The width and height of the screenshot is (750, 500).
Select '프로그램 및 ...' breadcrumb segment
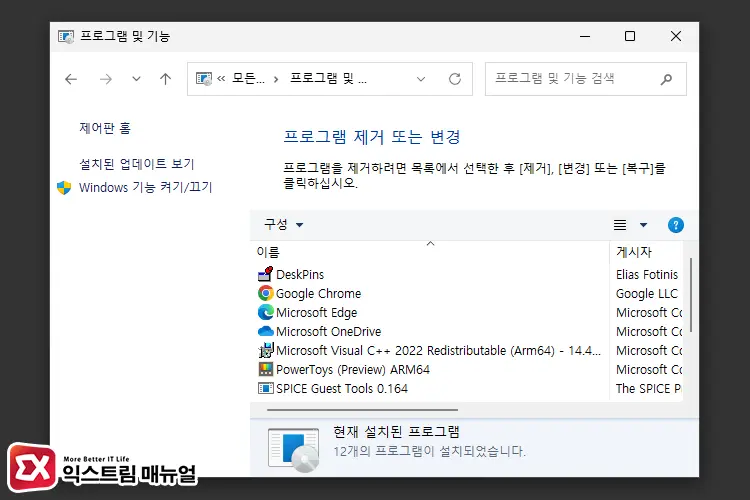[x=329, y=78]
